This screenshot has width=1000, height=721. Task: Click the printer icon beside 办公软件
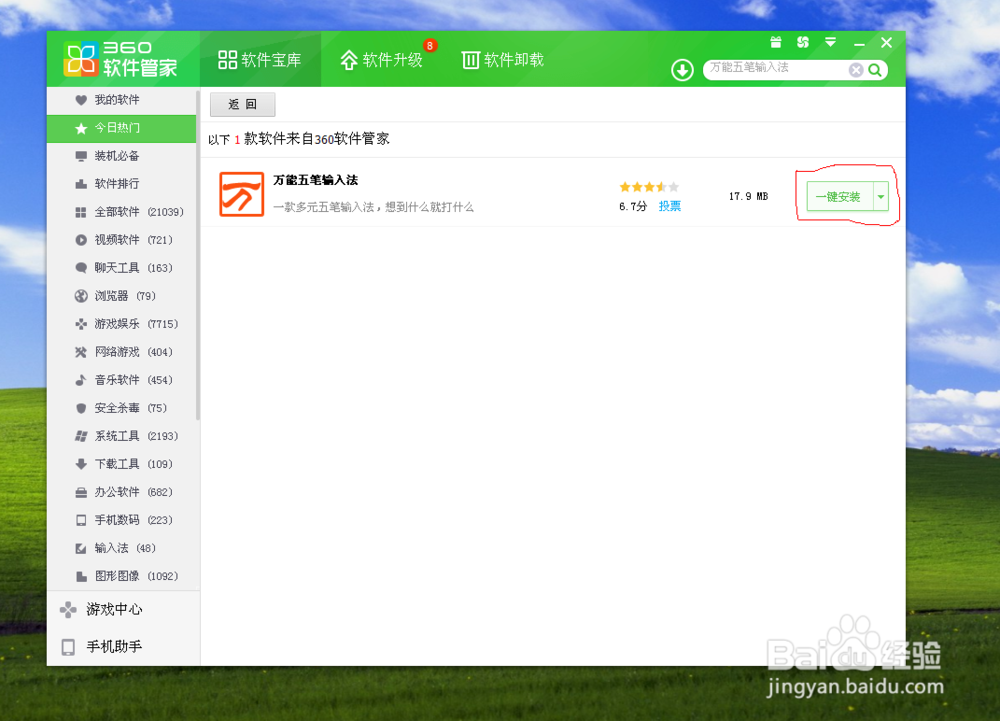tap(81, 492)
